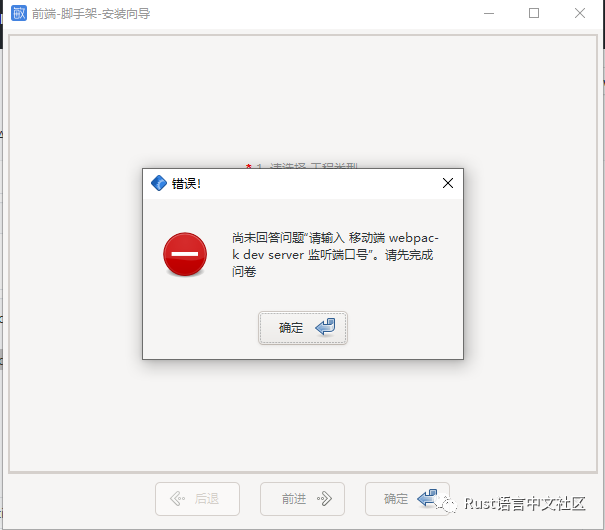Screen dimensions: 605x530
Task: Click 前进 button in wizard
Action: click(x=302, y=499)
